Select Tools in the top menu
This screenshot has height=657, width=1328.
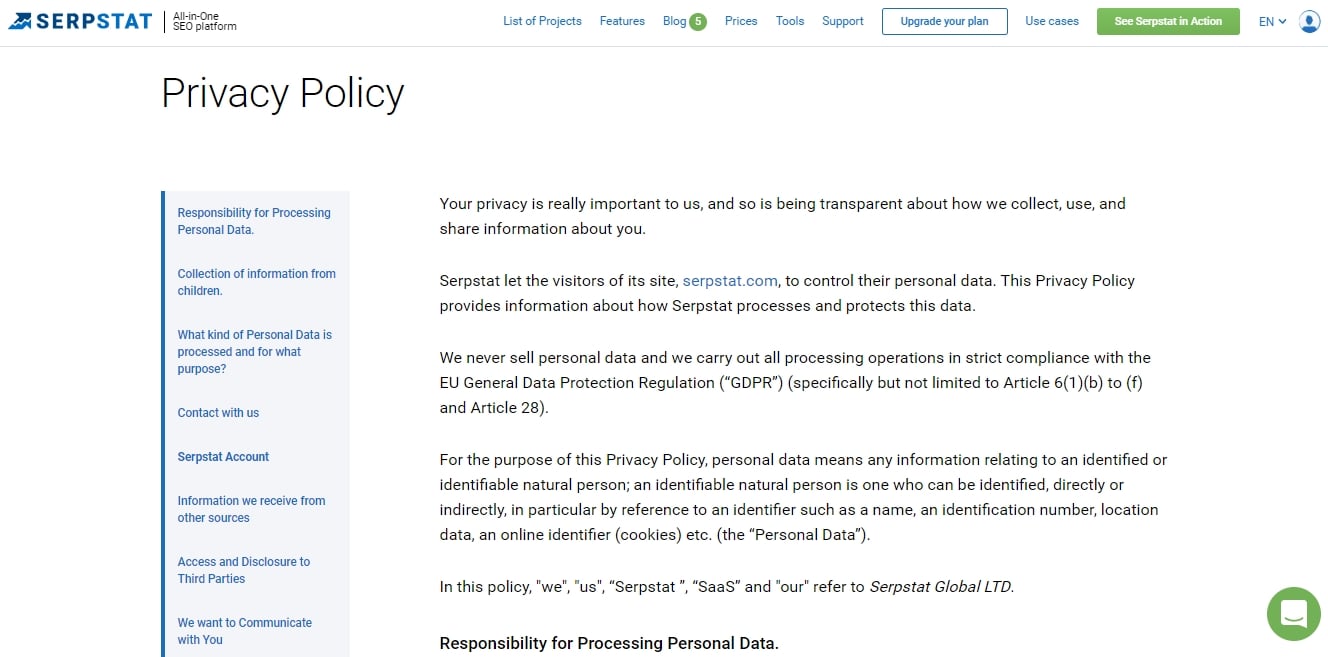[x=790, y=21]
